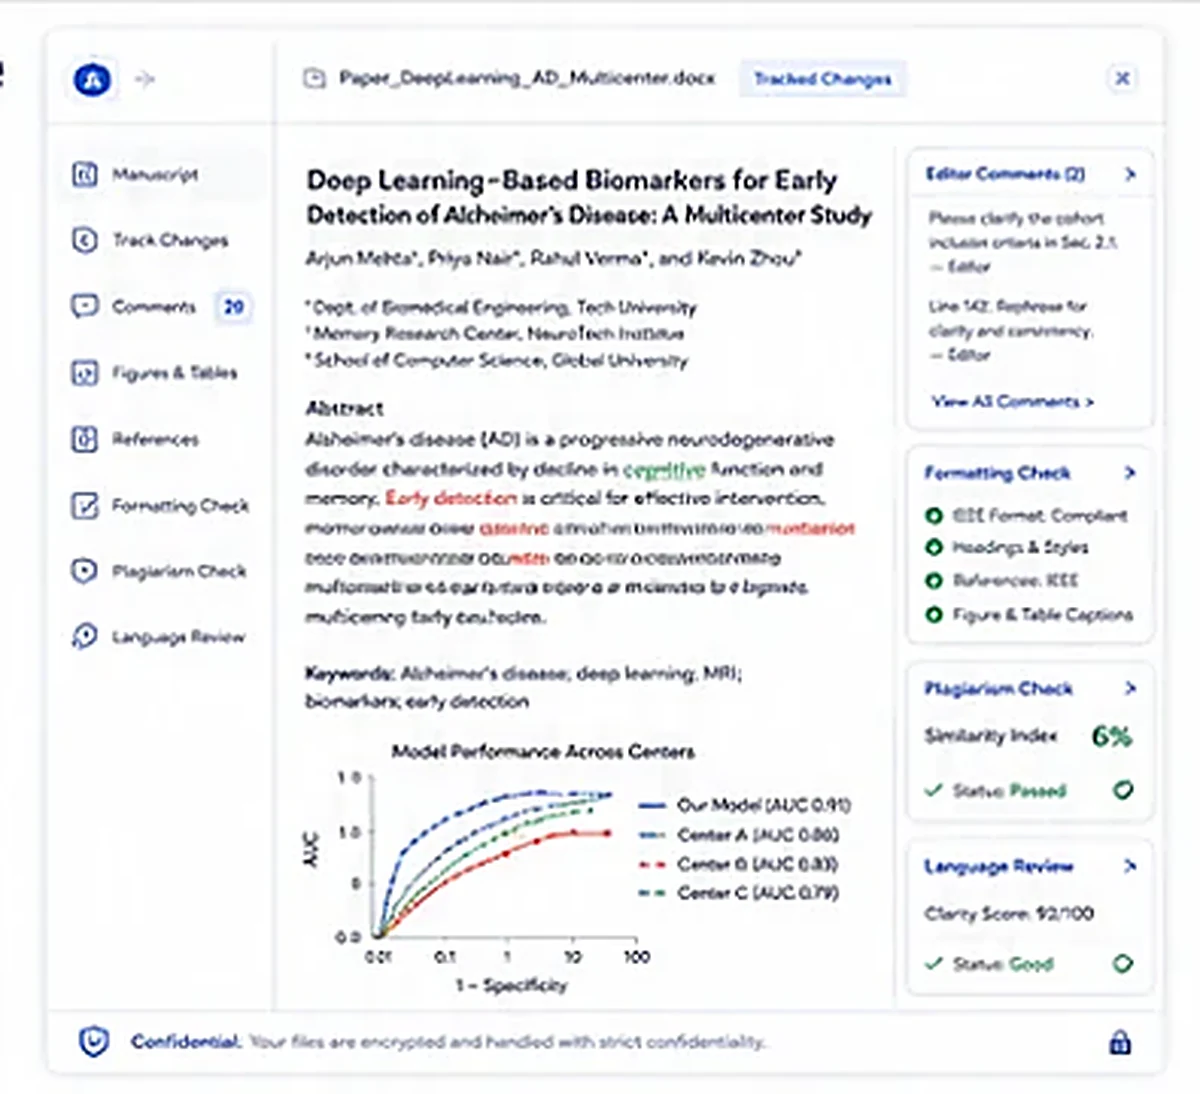
Task: Click the Center A legend entry
Action: point(739,834)
